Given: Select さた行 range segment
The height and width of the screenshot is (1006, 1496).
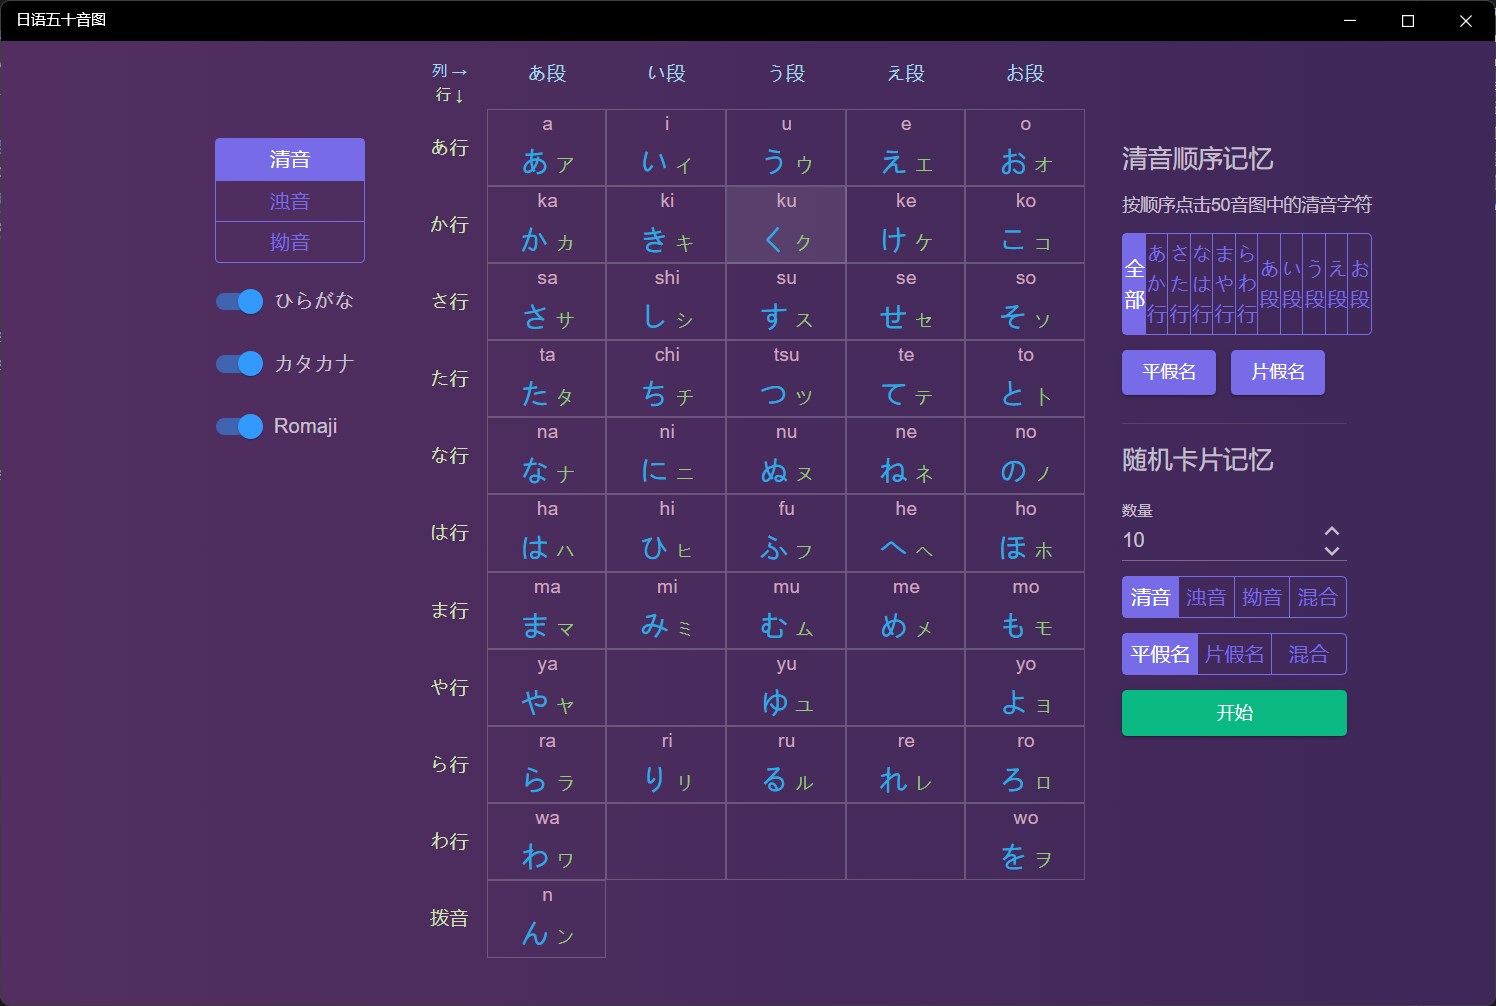Looking at the screenshot, I should coord(1180,284).
